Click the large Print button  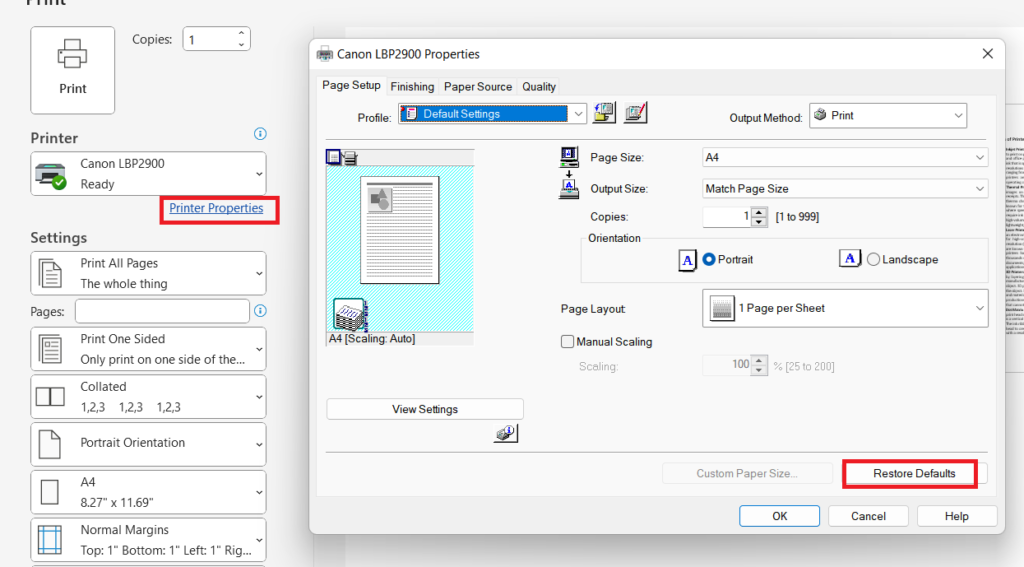[72, 70]
